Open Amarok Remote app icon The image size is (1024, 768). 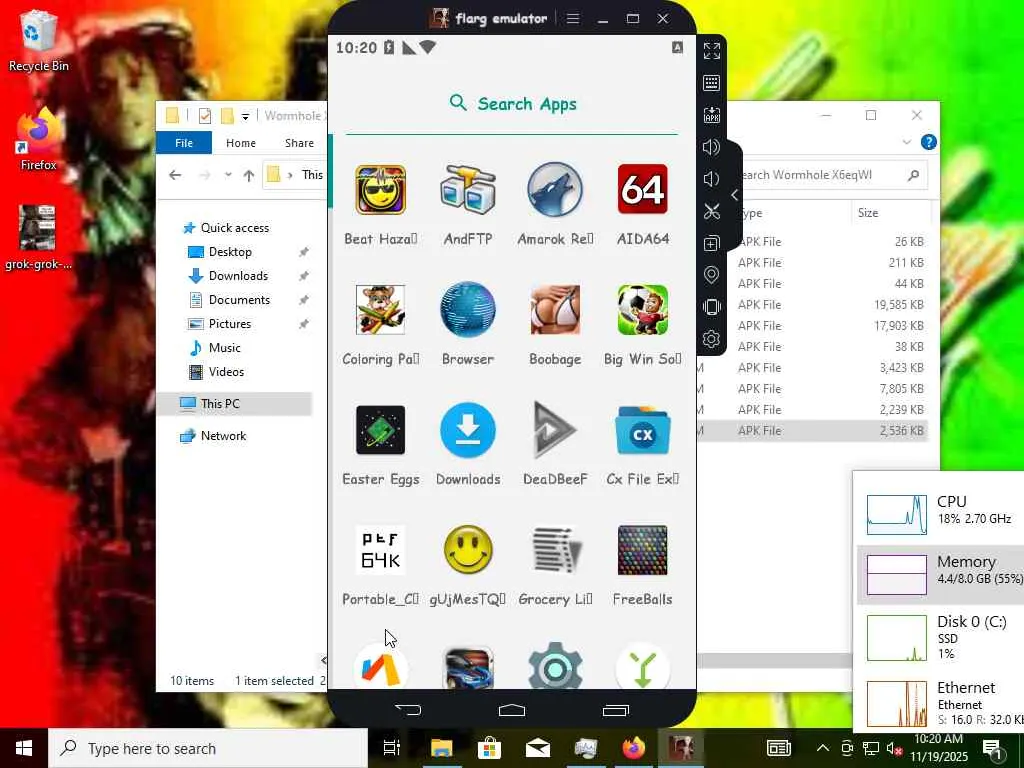pyautogui.click(x=555, y=190)
